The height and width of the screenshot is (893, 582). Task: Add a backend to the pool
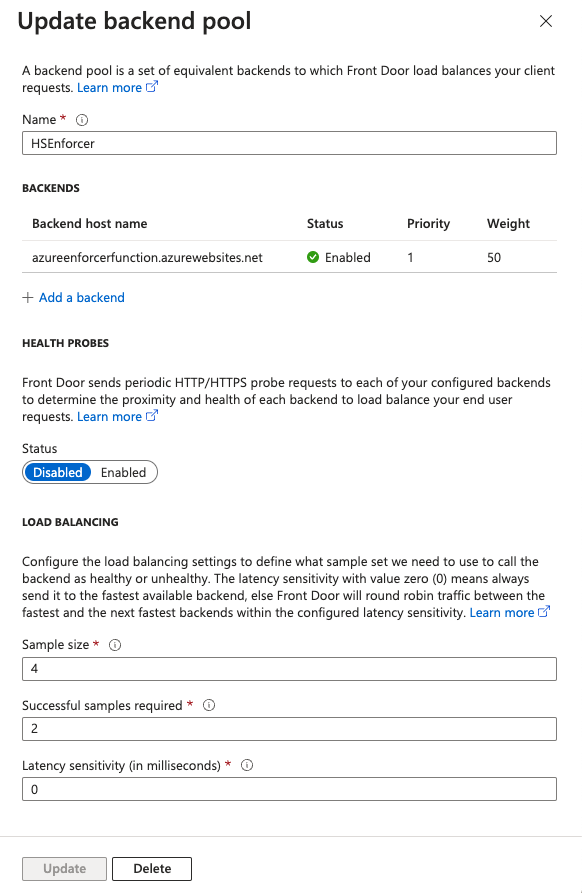coord(81,298)
